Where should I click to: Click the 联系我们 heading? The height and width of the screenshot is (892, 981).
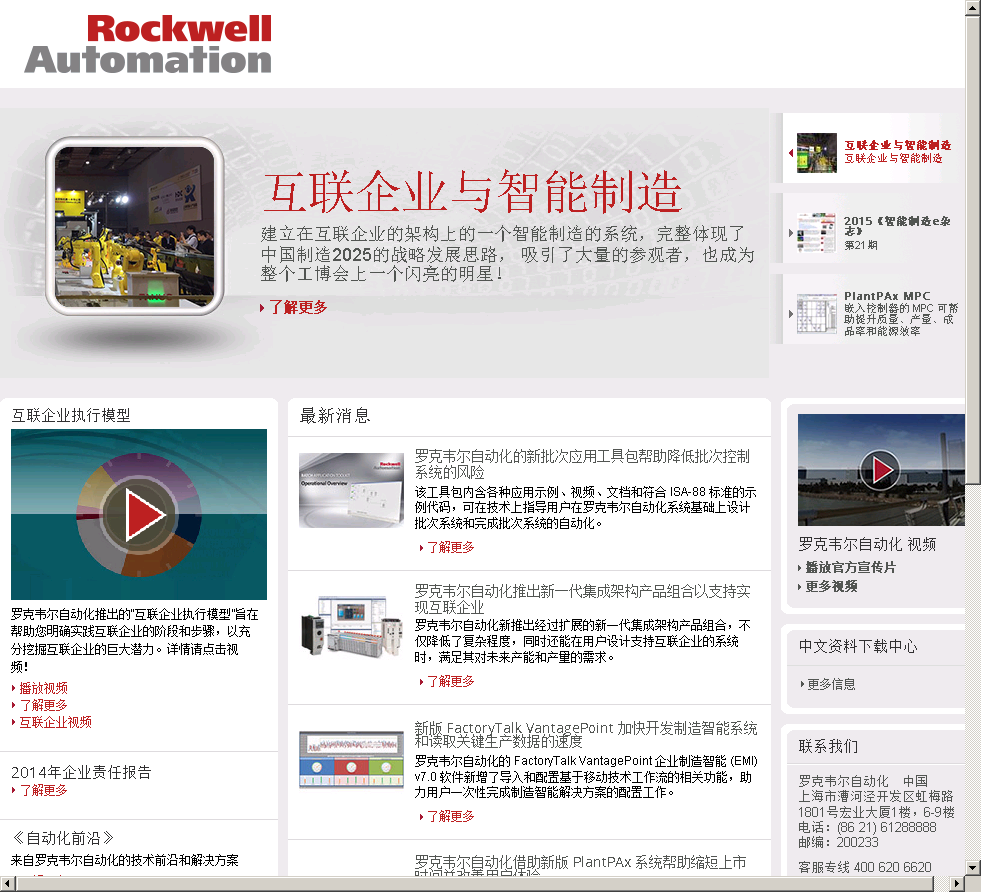click(x=828, y=746)
